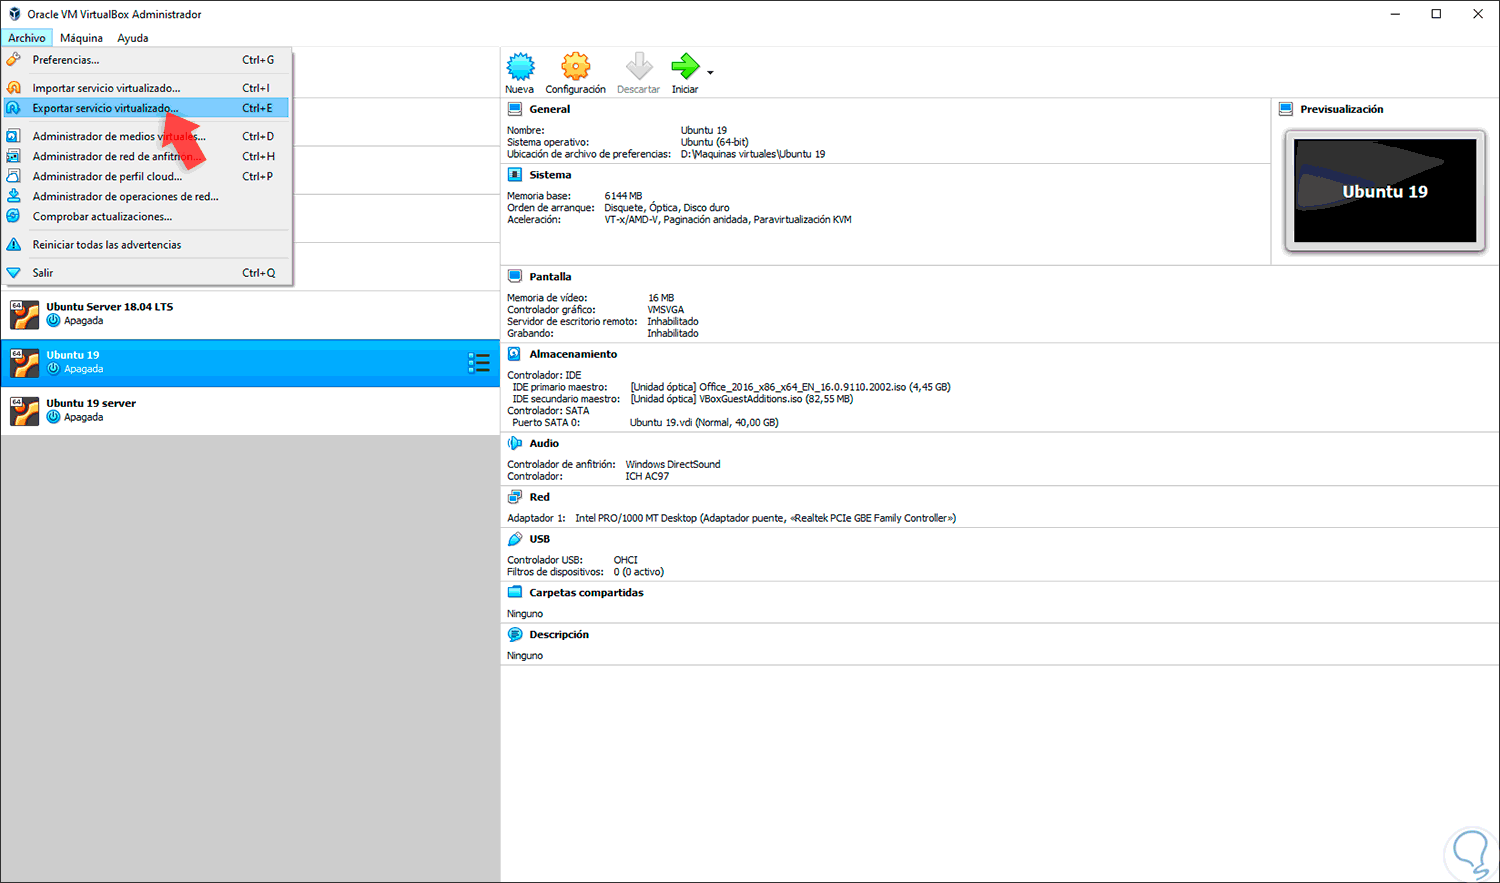Choose Importar servicio virtualizado...
The height and width of the screenshot is (883, 1500).
click(x=146, y=88)
